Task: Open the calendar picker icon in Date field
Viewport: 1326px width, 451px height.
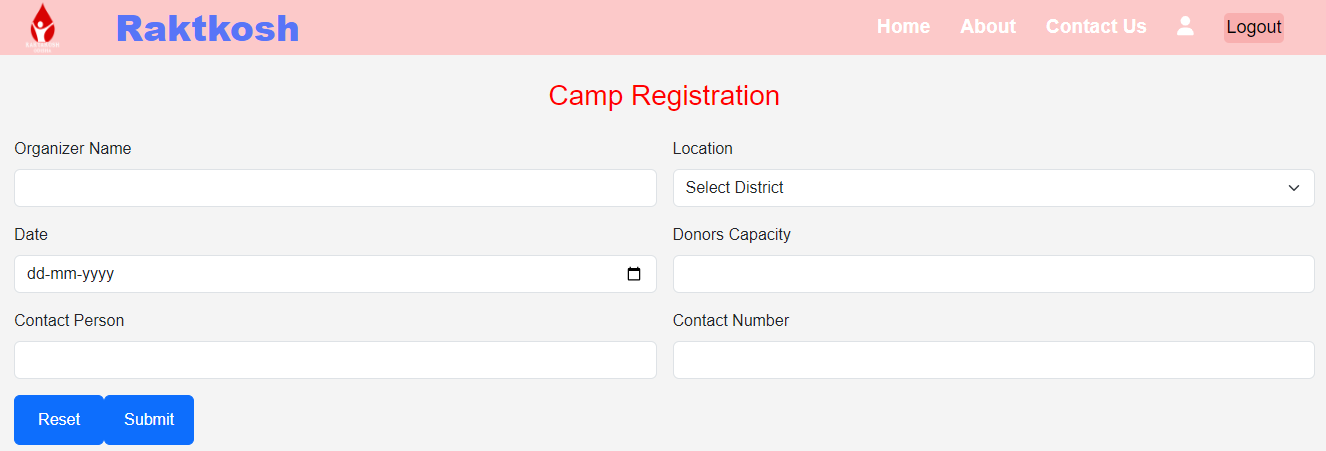Action: [x=634, y=274]
